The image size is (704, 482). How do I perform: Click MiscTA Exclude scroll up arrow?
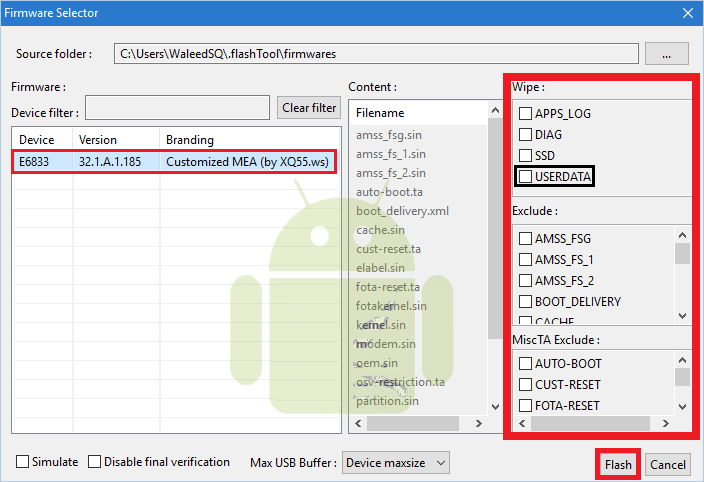pos(682,360)
